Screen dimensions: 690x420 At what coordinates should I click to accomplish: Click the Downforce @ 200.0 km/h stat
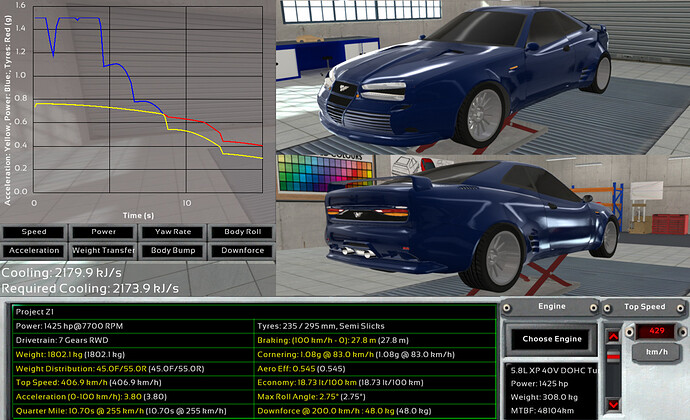(375, 411)
